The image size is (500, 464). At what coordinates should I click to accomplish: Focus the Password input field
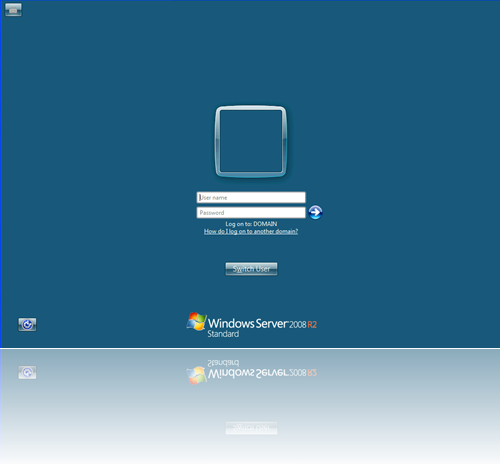coord(251,213)
